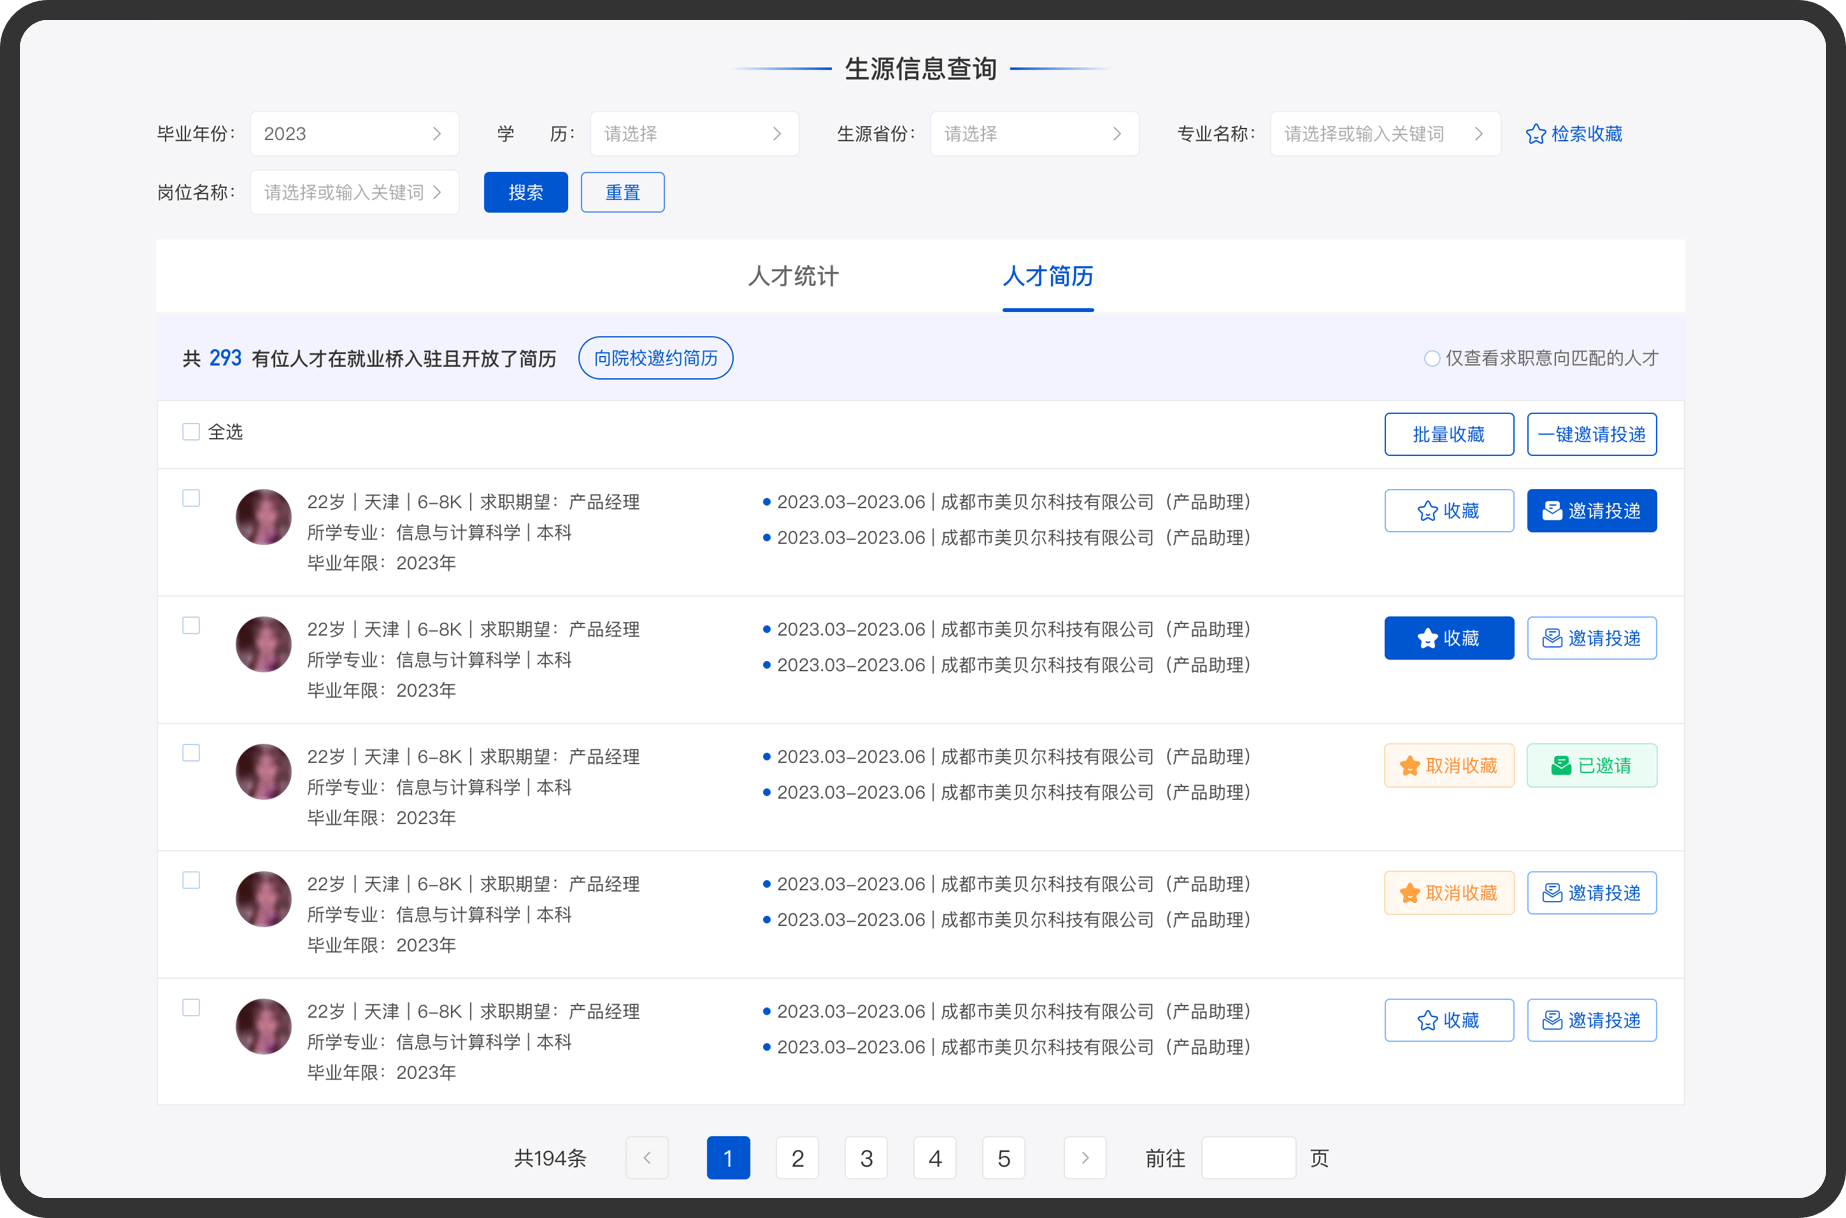The width and height of the screenshot is (1846, 1218).
Task: Click the envelope icon in first row's 邀请投递 button
Action: pos(1551,511)
